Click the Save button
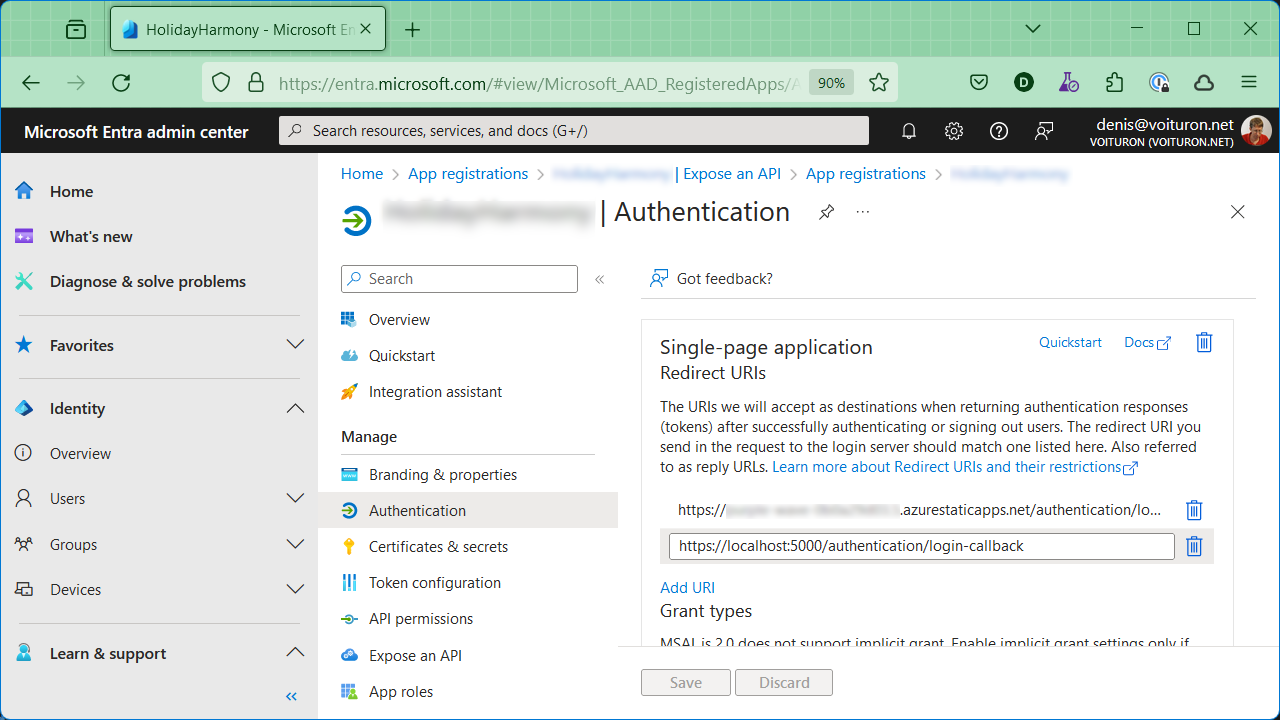Viewport: 1280px width, 720px height. point(686,683)
